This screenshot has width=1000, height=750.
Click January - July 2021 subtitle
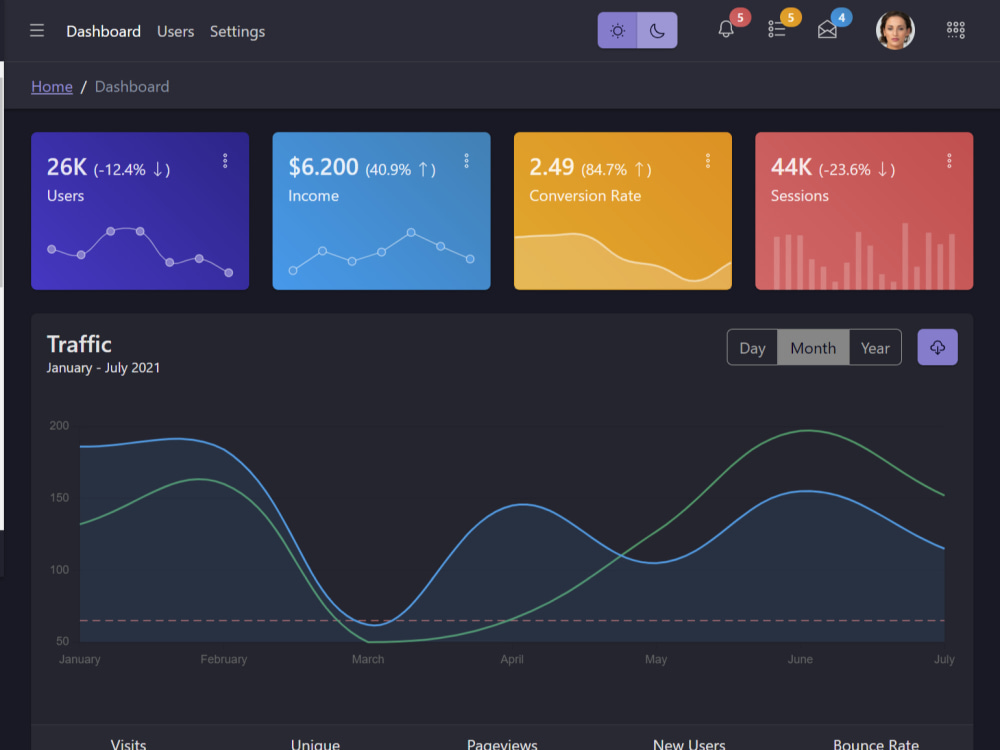click(103, 368)
